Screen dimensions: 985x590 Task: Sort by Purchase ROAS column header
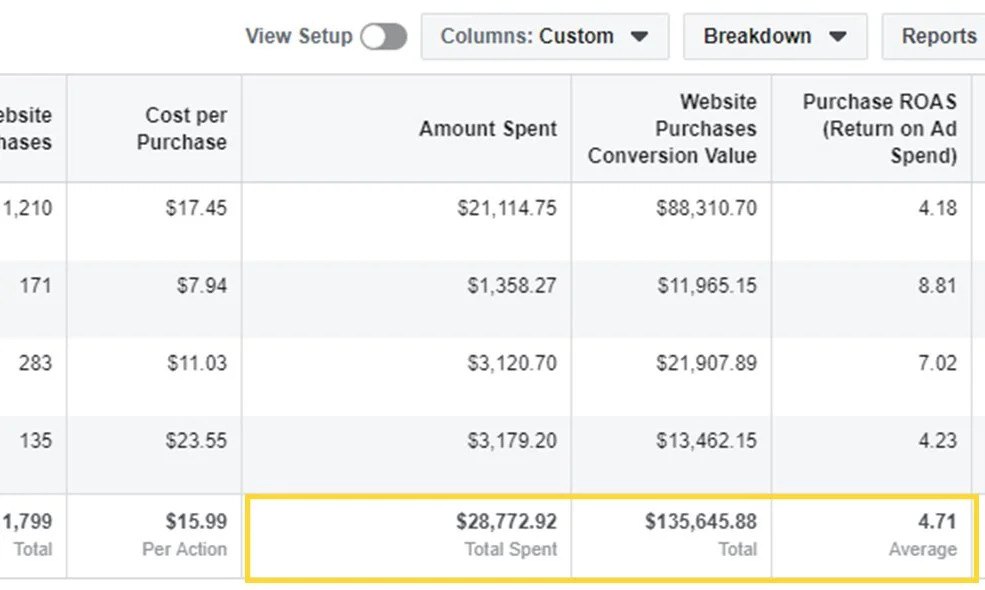pyautogui.click(x=879, y=129)
